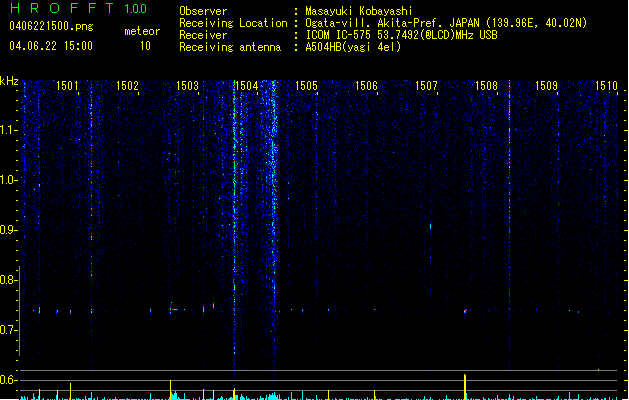
Task: Click observer name Masayuki Kobayashi
Action: (359, 11)
